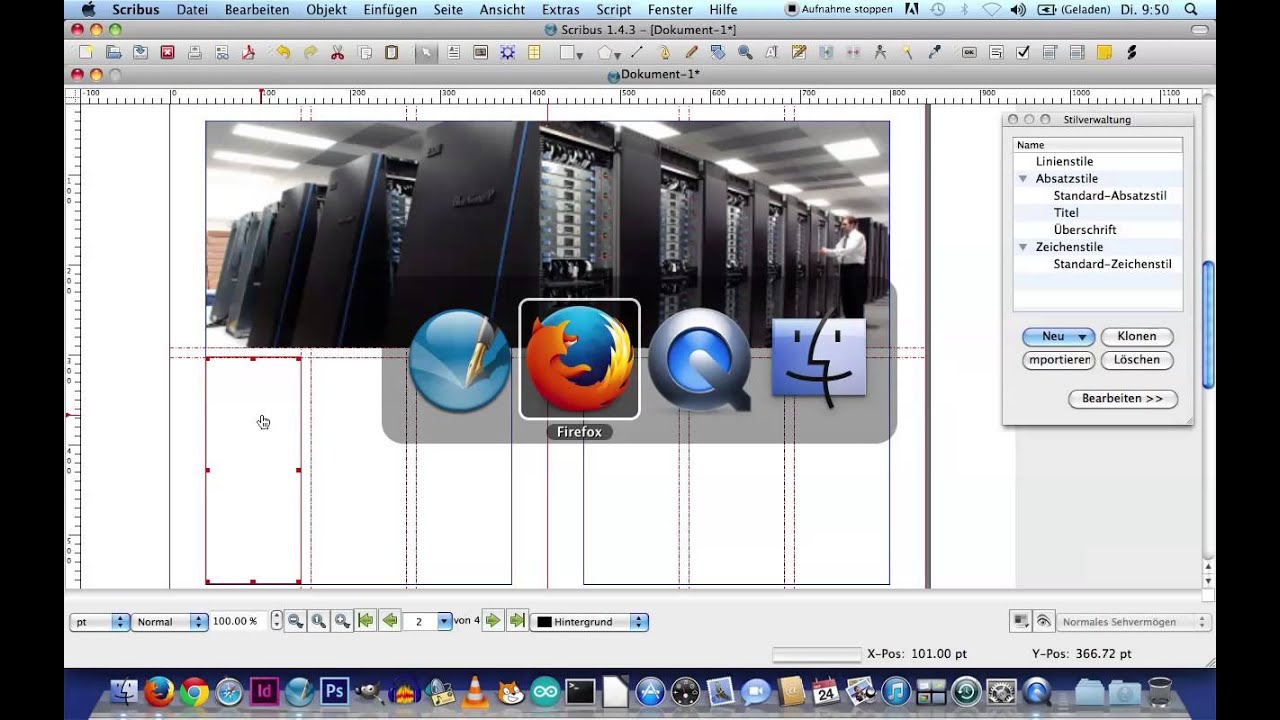Collapse the Absatzstile tree group

1023,179
